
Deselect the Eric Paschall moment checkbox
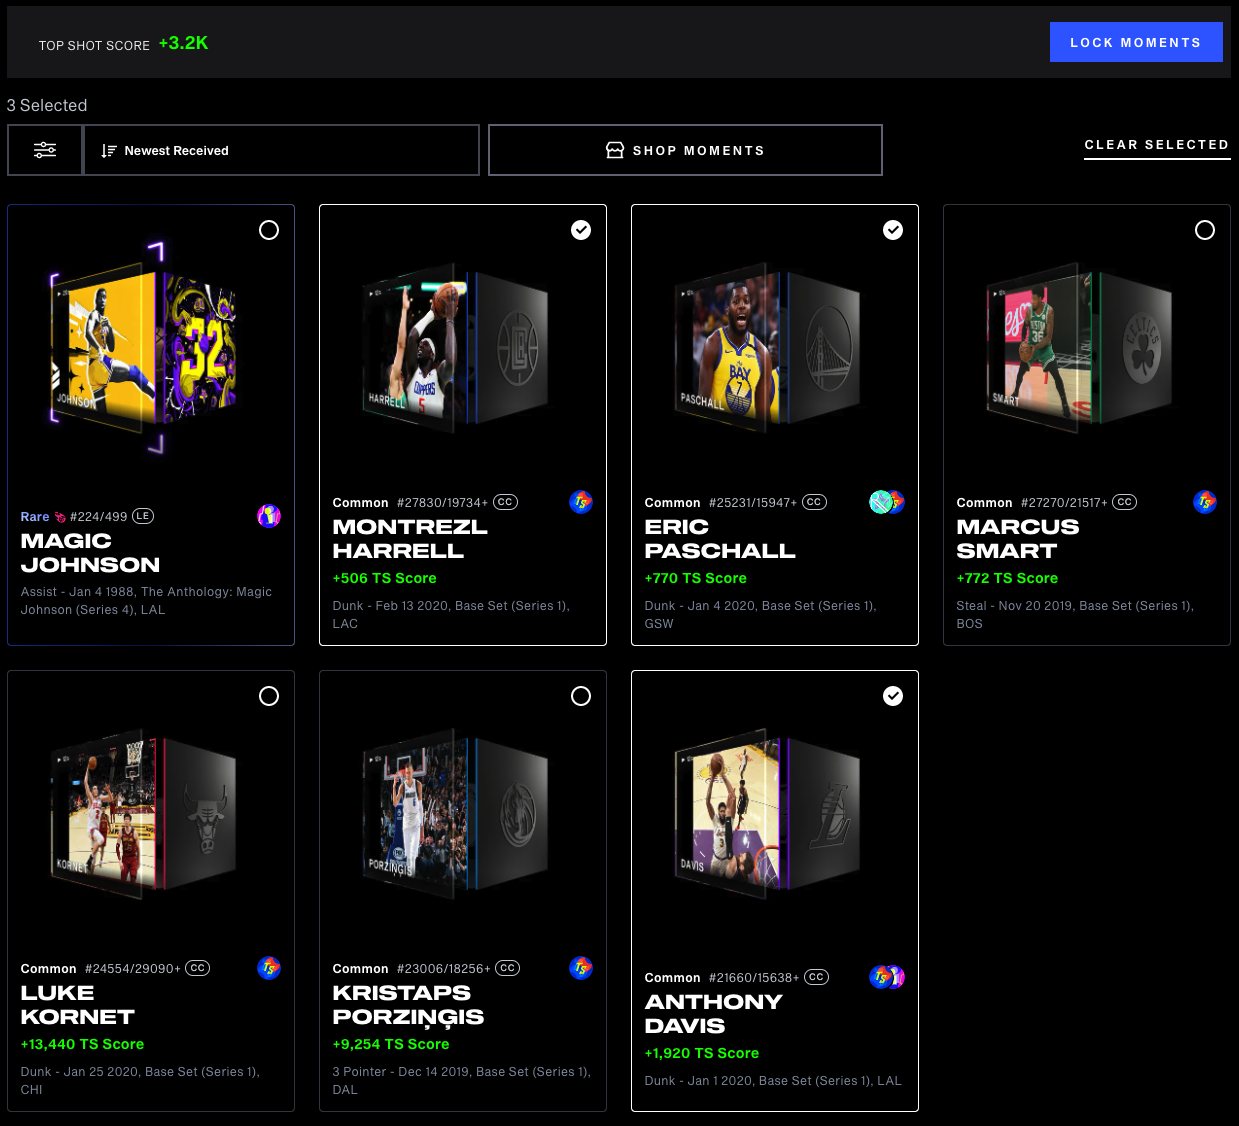pyautogui.click(x=893, y=230)
